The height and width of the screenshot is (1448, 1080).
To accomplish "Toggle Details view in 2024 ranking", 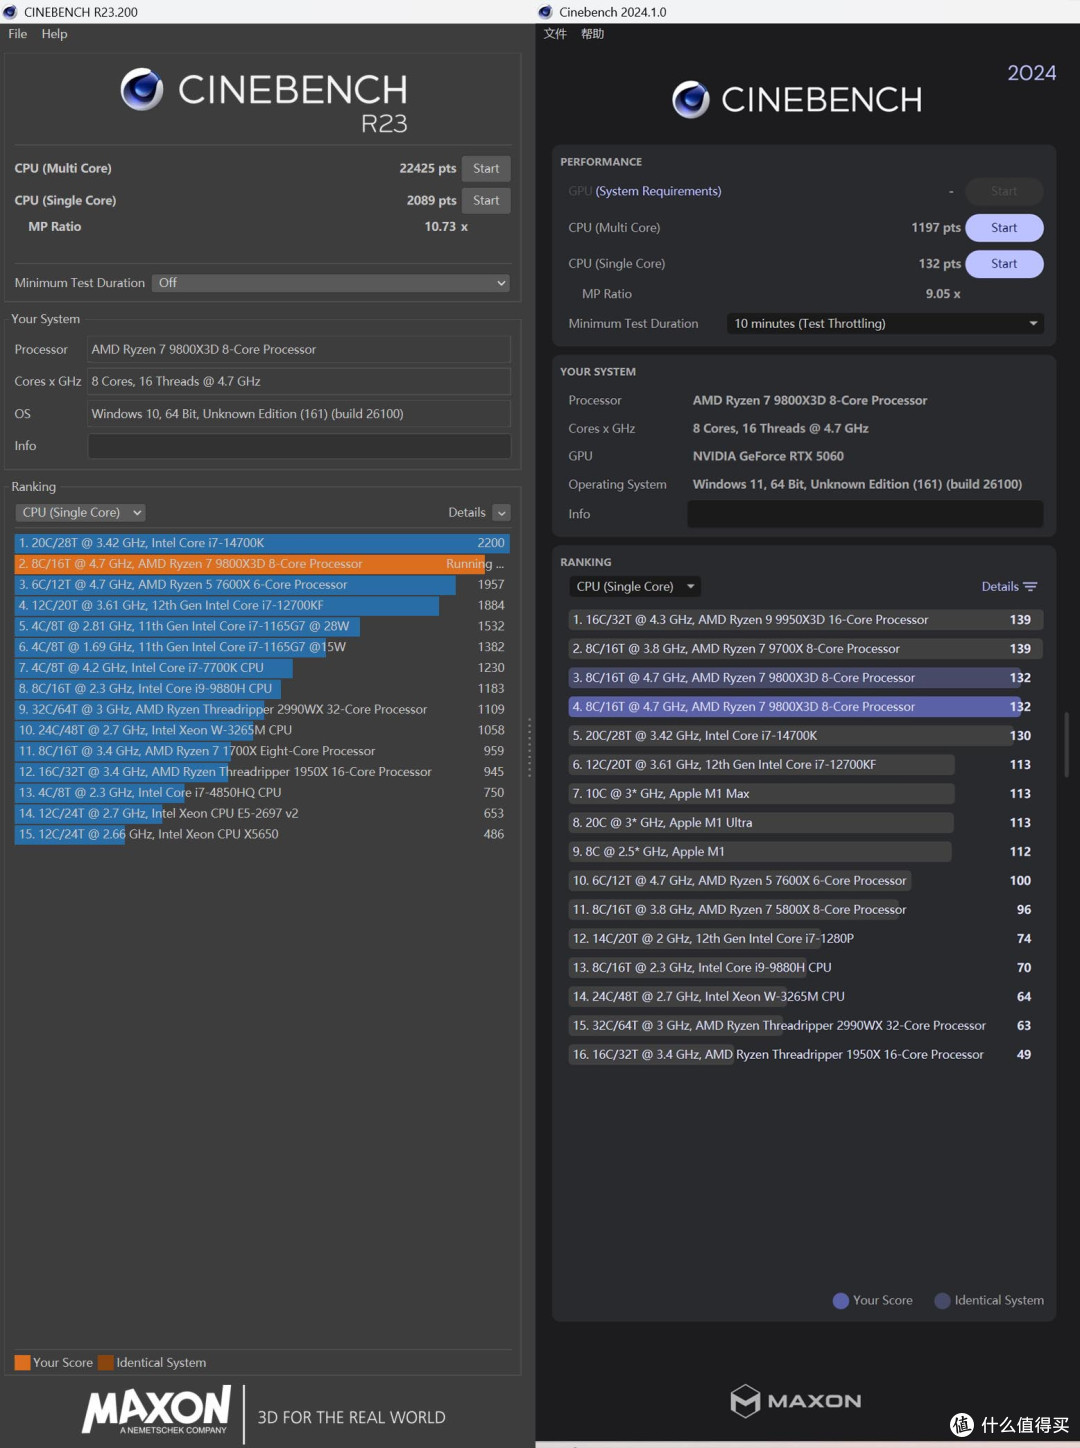I will (1009, 587).
